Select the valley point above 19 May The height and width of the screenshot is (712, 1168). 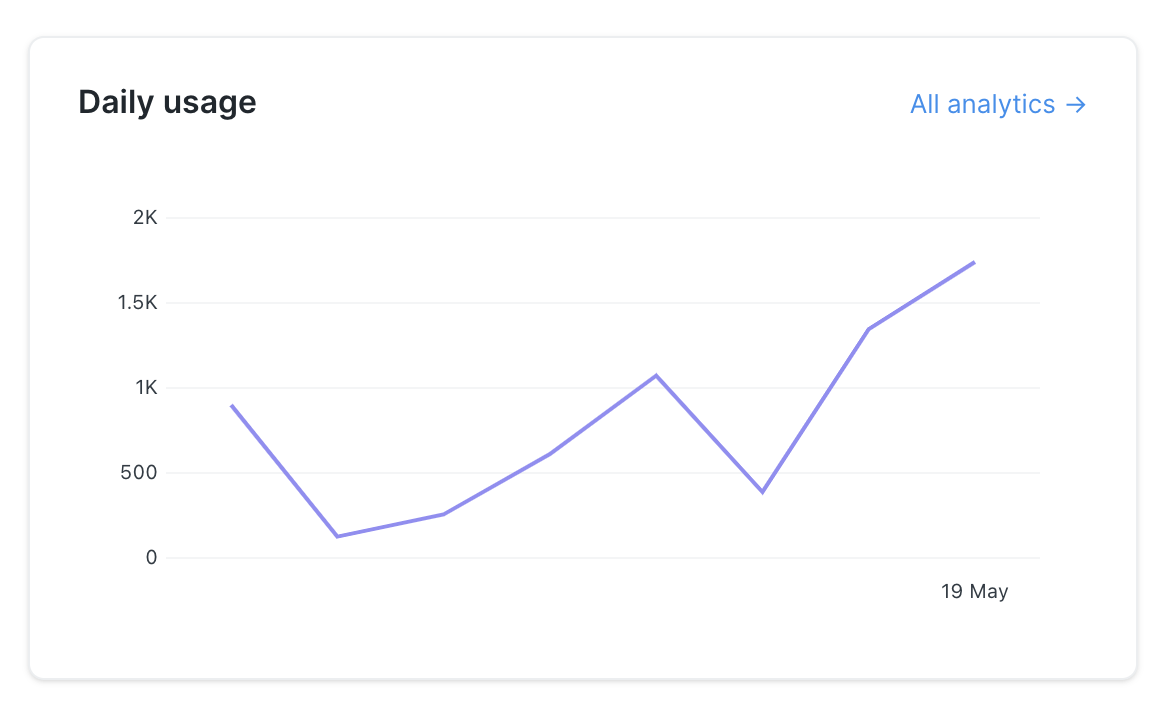click(761, 490)
